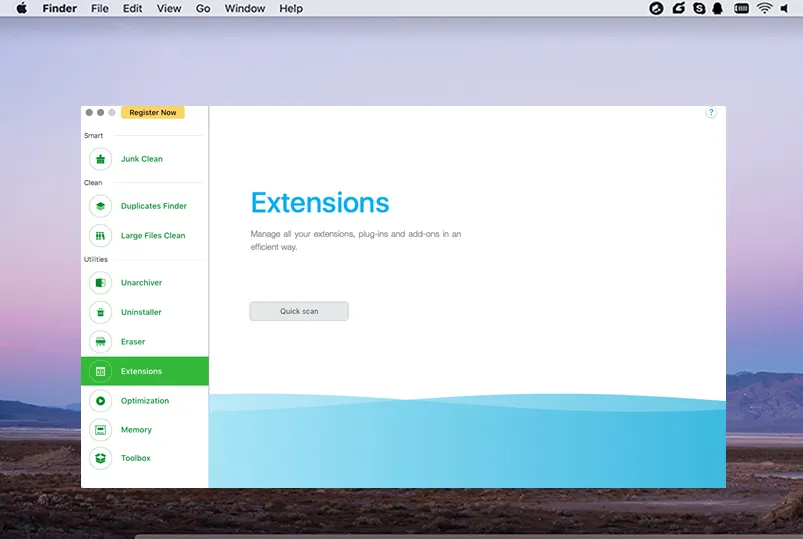Click the help question mark icon
This screenshot has width=803, height=539.
(x=711, y=113)
